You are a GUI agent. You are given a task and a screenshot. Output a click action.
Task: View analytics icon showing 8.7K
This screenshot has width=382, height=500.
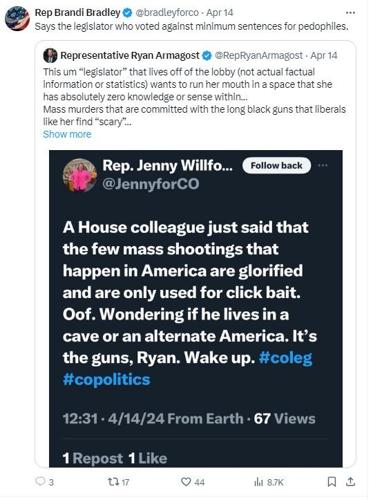click(259, 482)
